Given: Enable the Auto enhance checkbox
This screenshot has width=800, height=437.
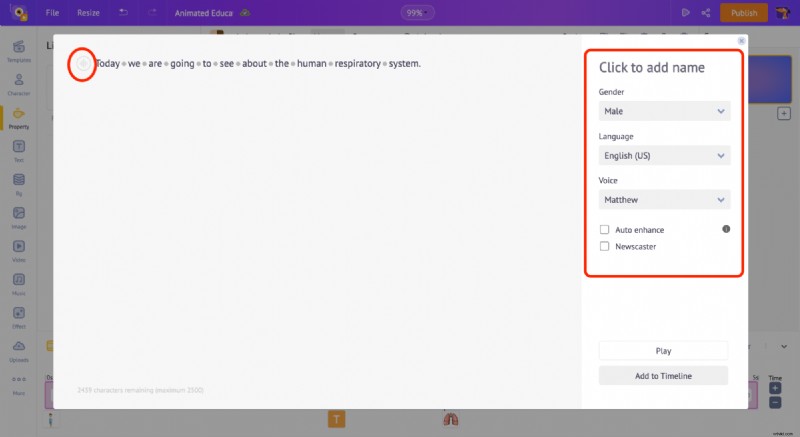Looking at the screenshot, I should 605,229.
